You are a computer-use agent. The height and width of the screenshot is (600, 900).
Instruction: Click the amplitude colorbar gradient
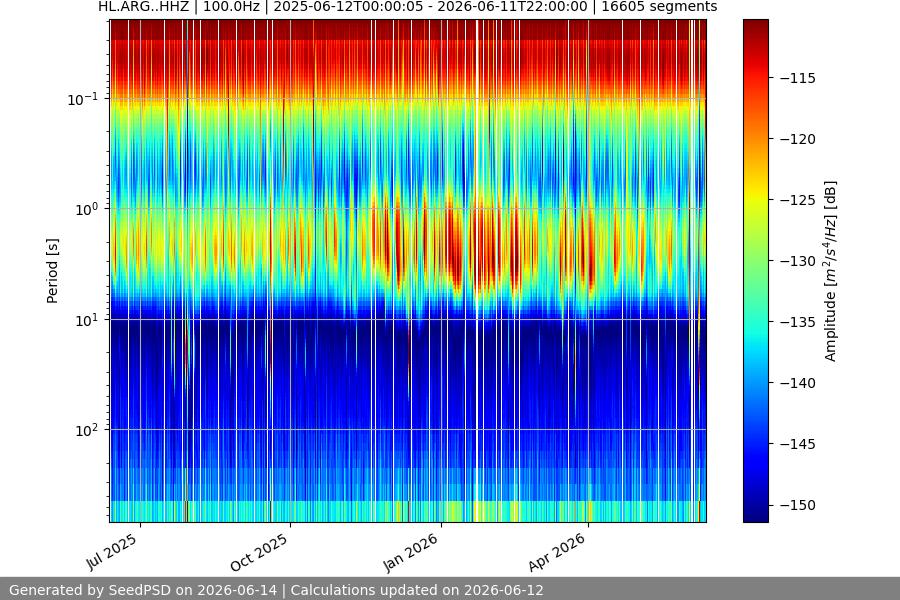[x=755, y=270]
